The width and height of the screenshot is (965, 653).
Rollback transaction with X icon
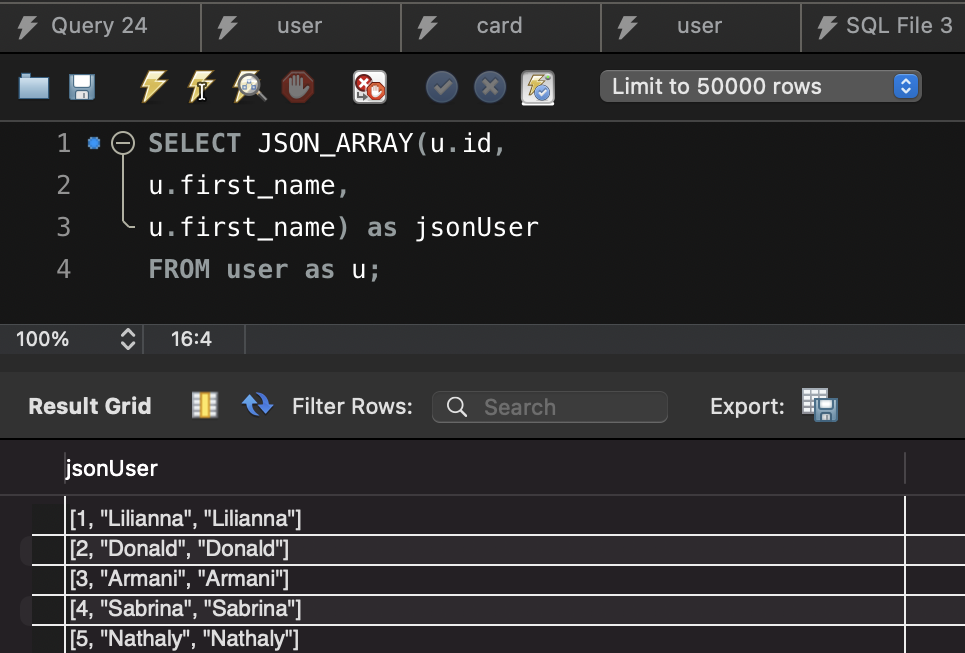490,87
